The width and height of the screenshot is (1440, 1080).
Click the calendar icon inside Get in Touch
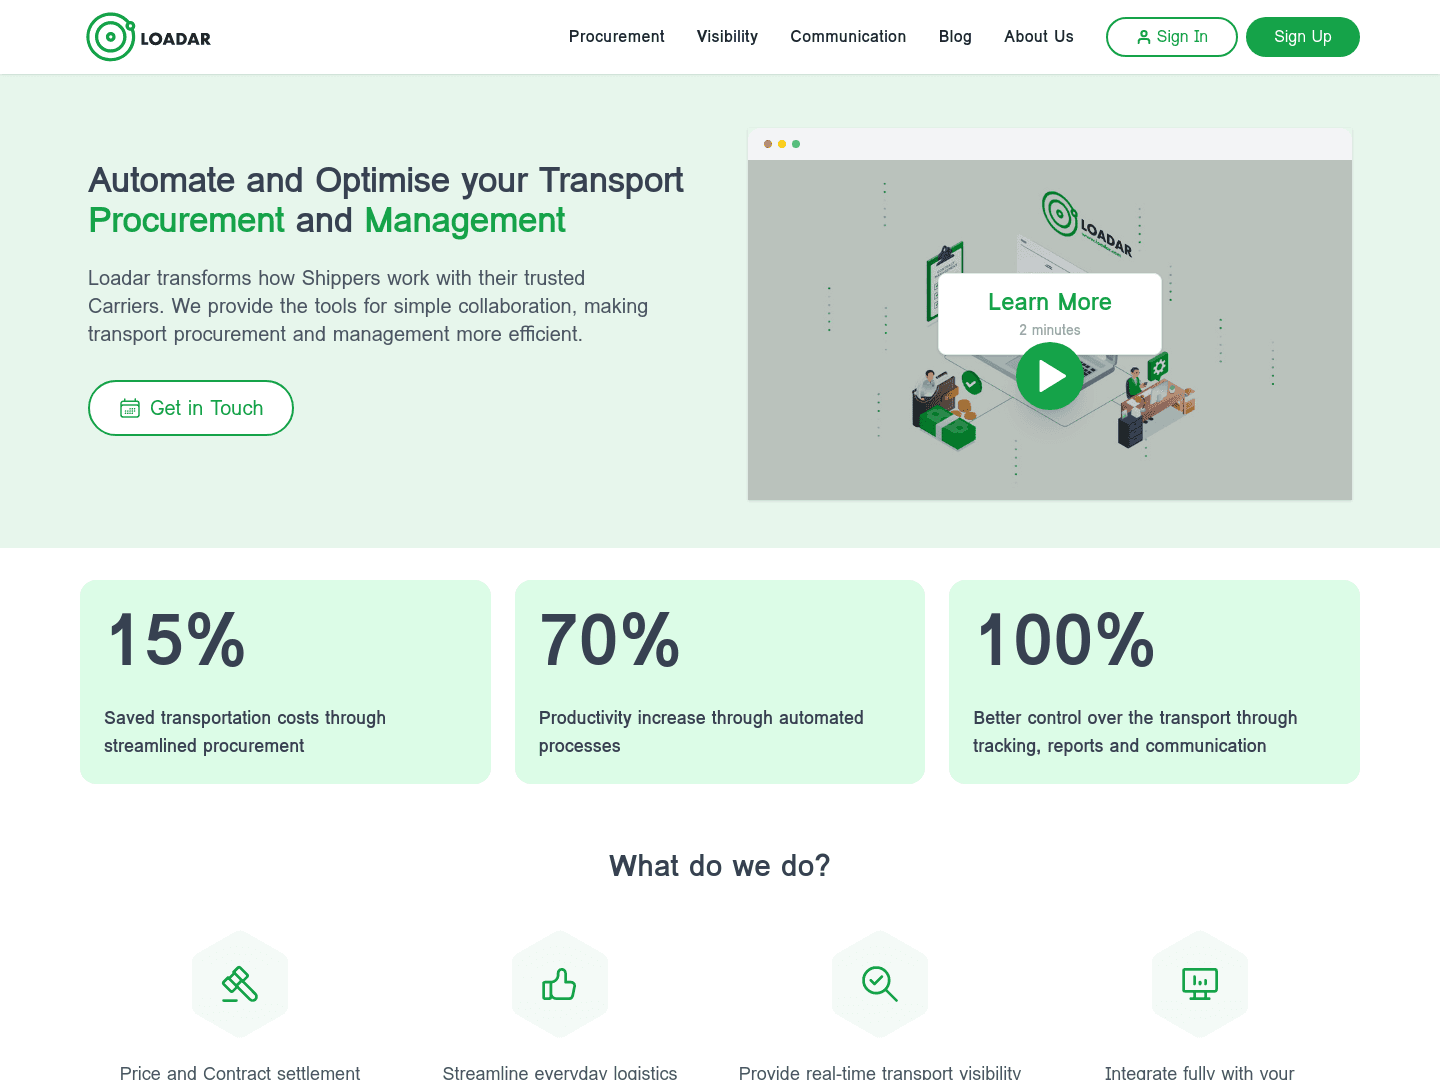point(130,408)
